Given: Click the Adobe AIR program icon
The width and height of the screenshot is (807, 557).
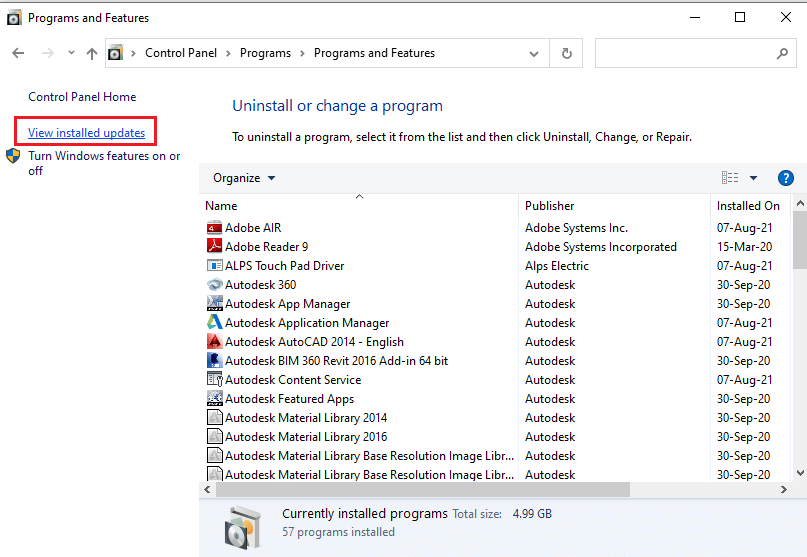Looking at the screenshot, I should coord(214,228).
